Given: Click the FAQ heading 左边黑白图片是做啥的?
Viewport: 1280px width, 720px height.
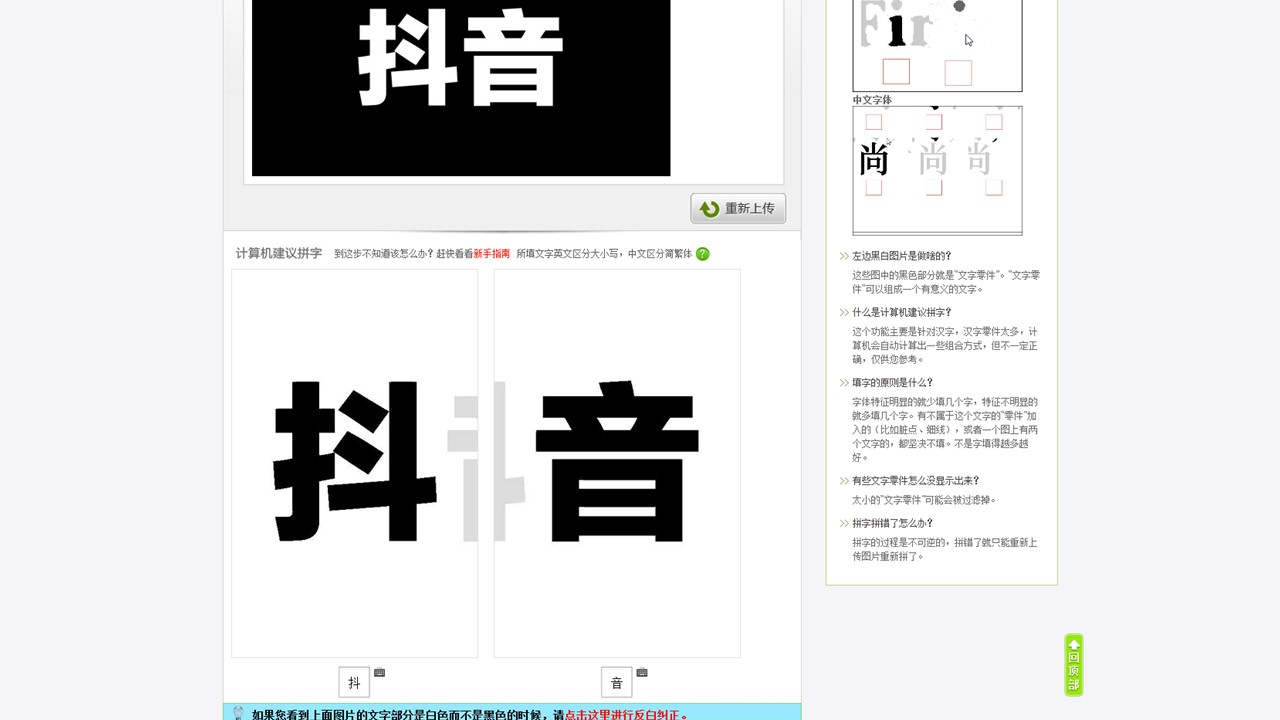Looking at the screenshot, I should point(902,256).
